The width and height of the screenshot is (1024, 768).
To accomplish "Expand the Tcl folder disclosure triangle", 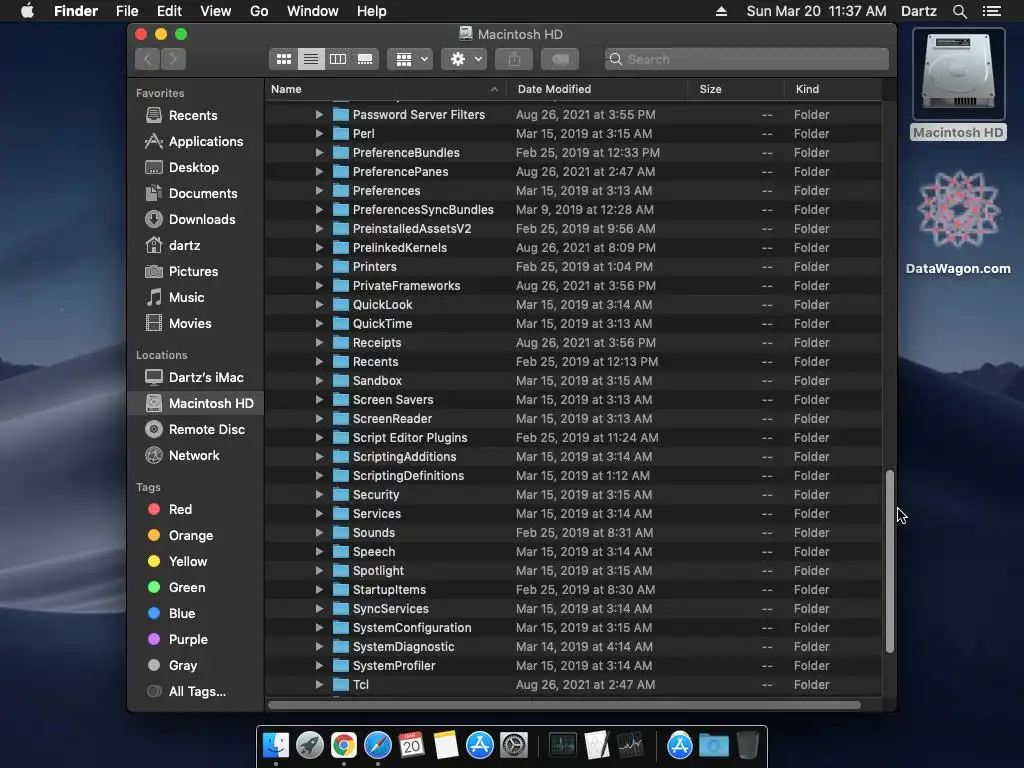I will [x=319, y=685].
